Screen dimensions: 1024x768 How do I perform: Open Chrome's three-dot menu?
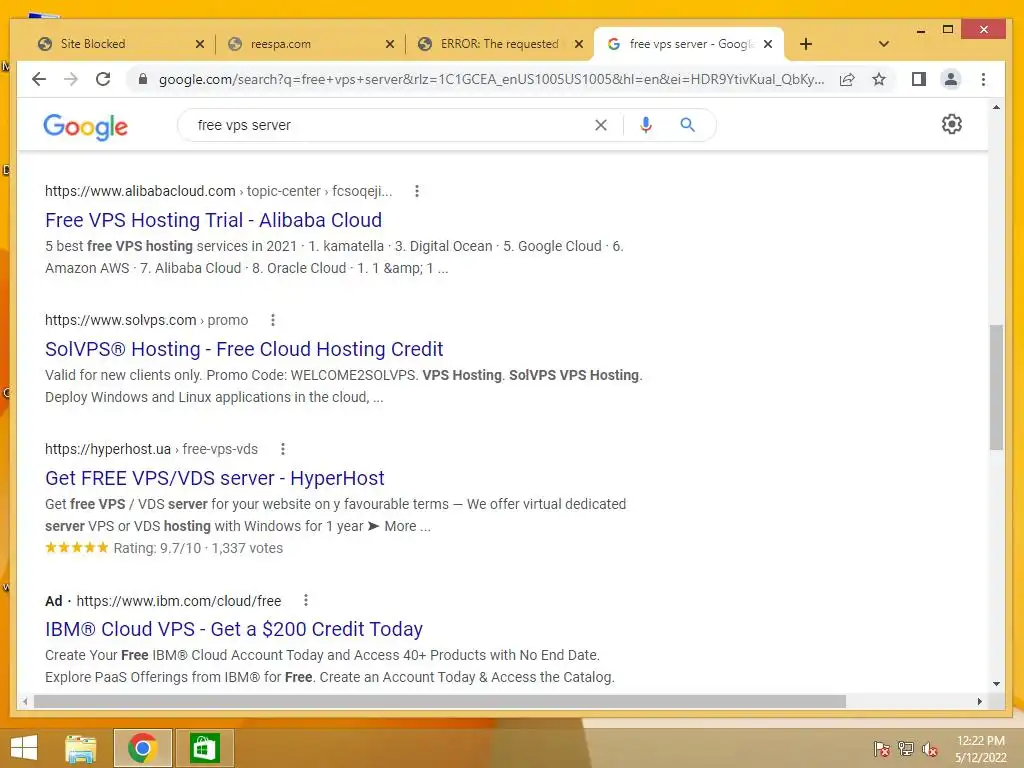coord(984,80)
